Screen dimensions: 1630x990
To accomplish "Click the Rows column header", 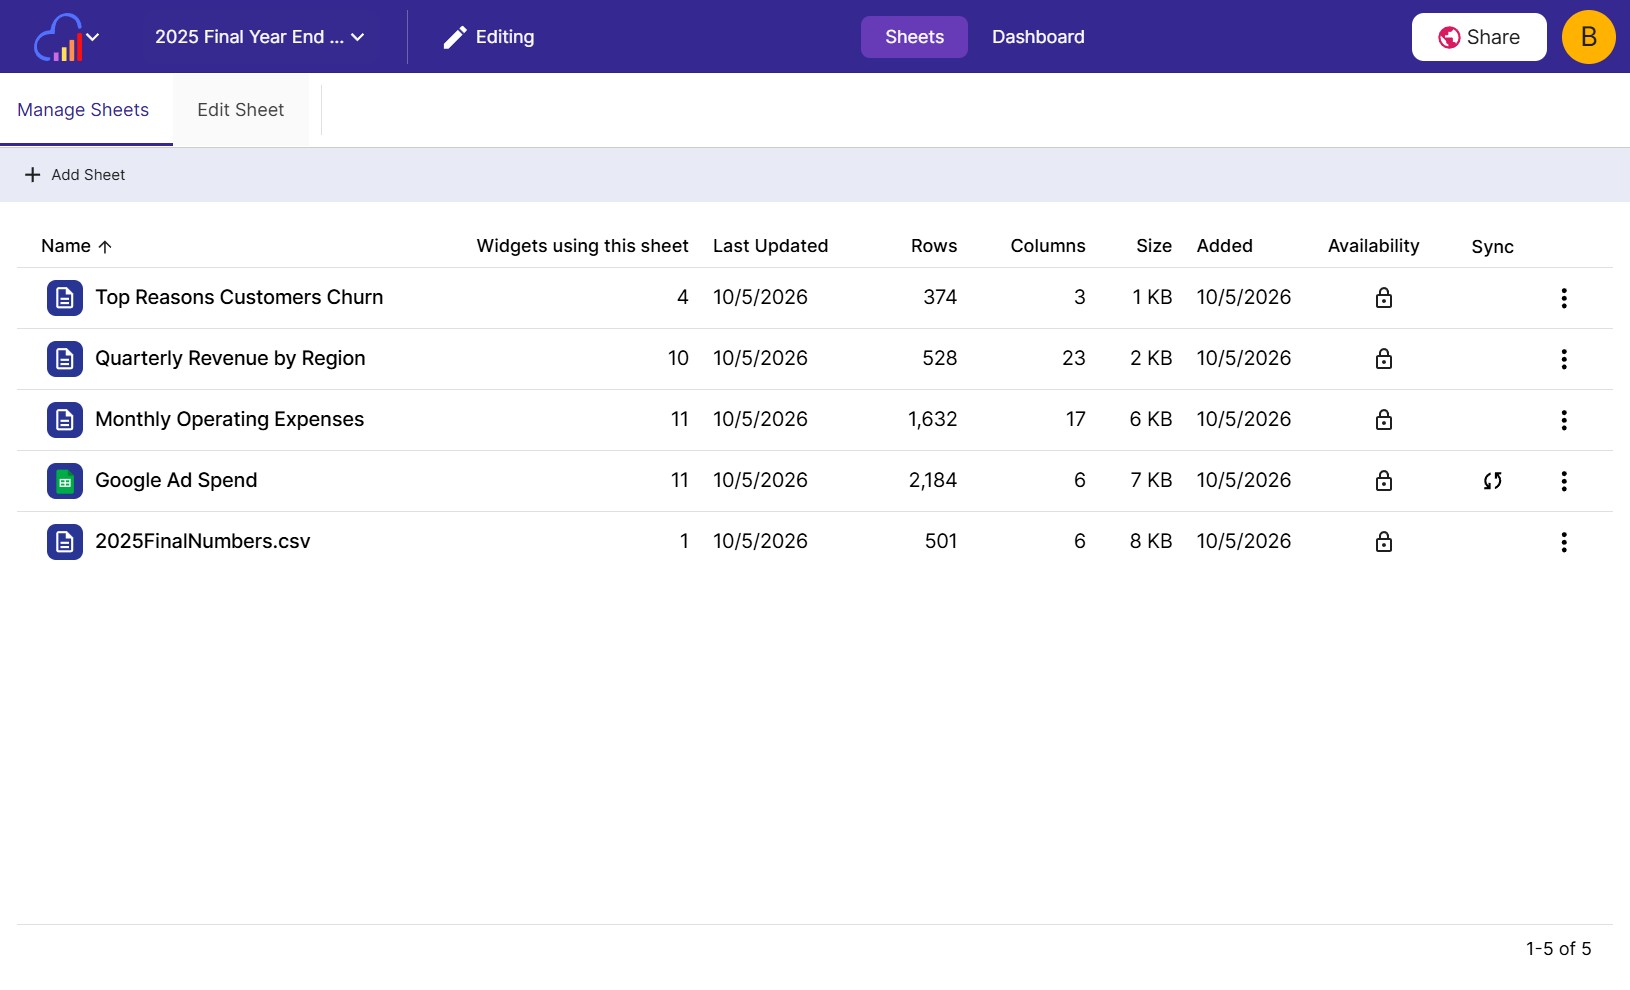I will (934, 246).
